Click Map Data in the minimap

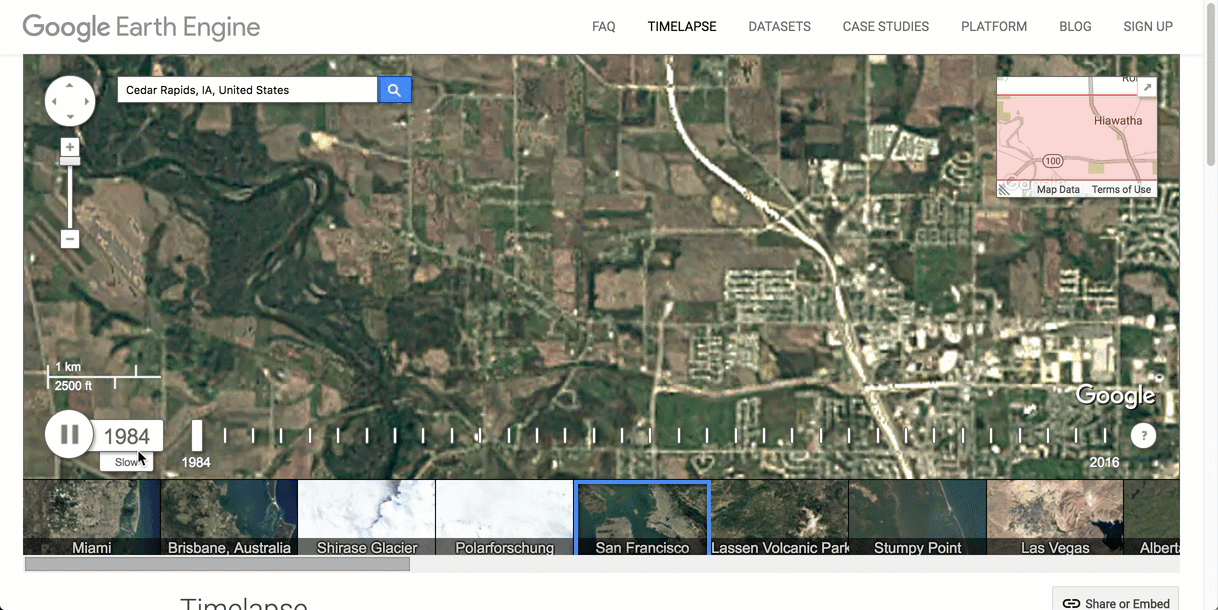1058,189
